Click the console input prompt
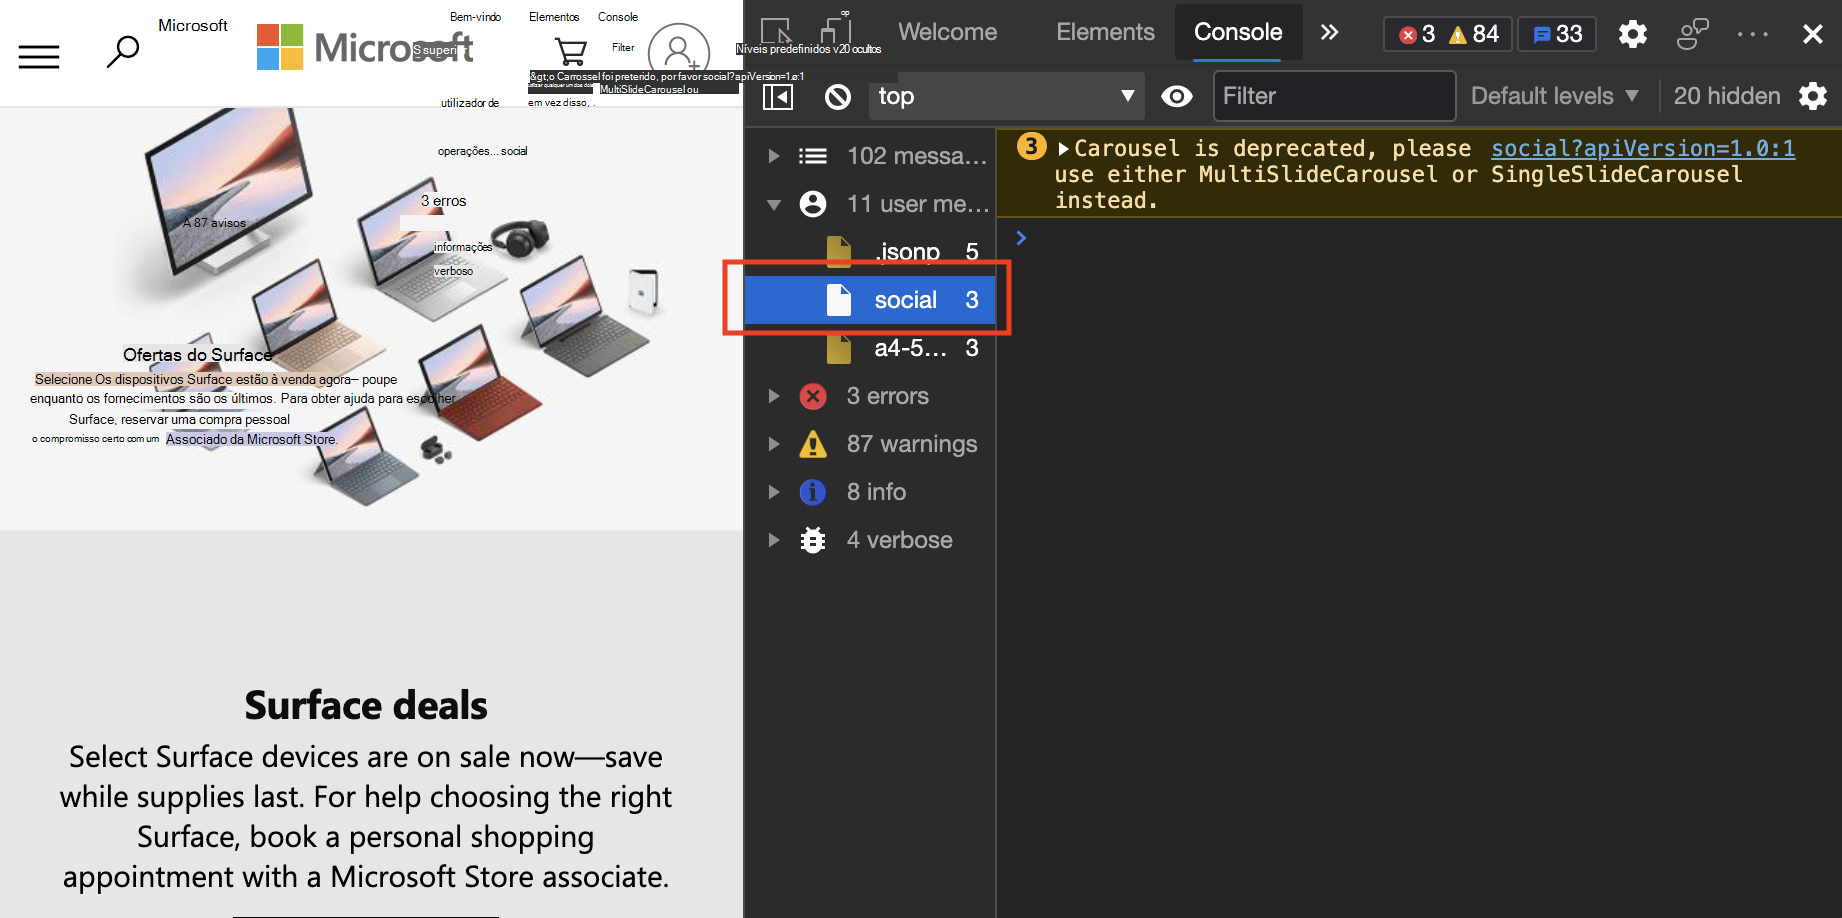The width and height of the screenshot is (1842, 918). tap(1420, 238)
